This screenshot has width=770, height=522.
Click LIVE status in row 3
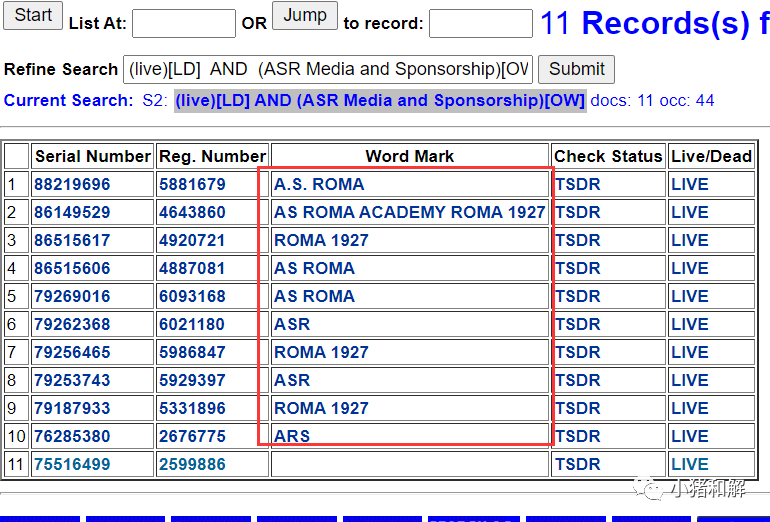click(x=690, y=240)
